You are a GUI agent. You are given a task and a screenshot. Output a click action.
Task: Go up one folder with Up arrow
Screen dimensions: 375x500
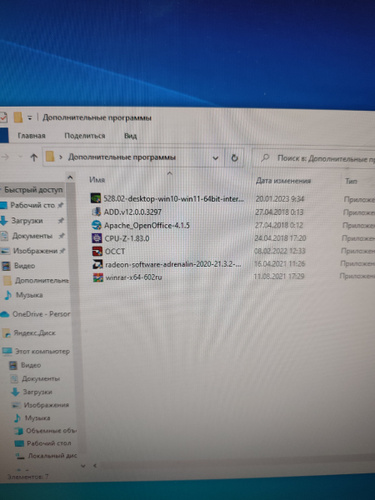coord(34,157)
